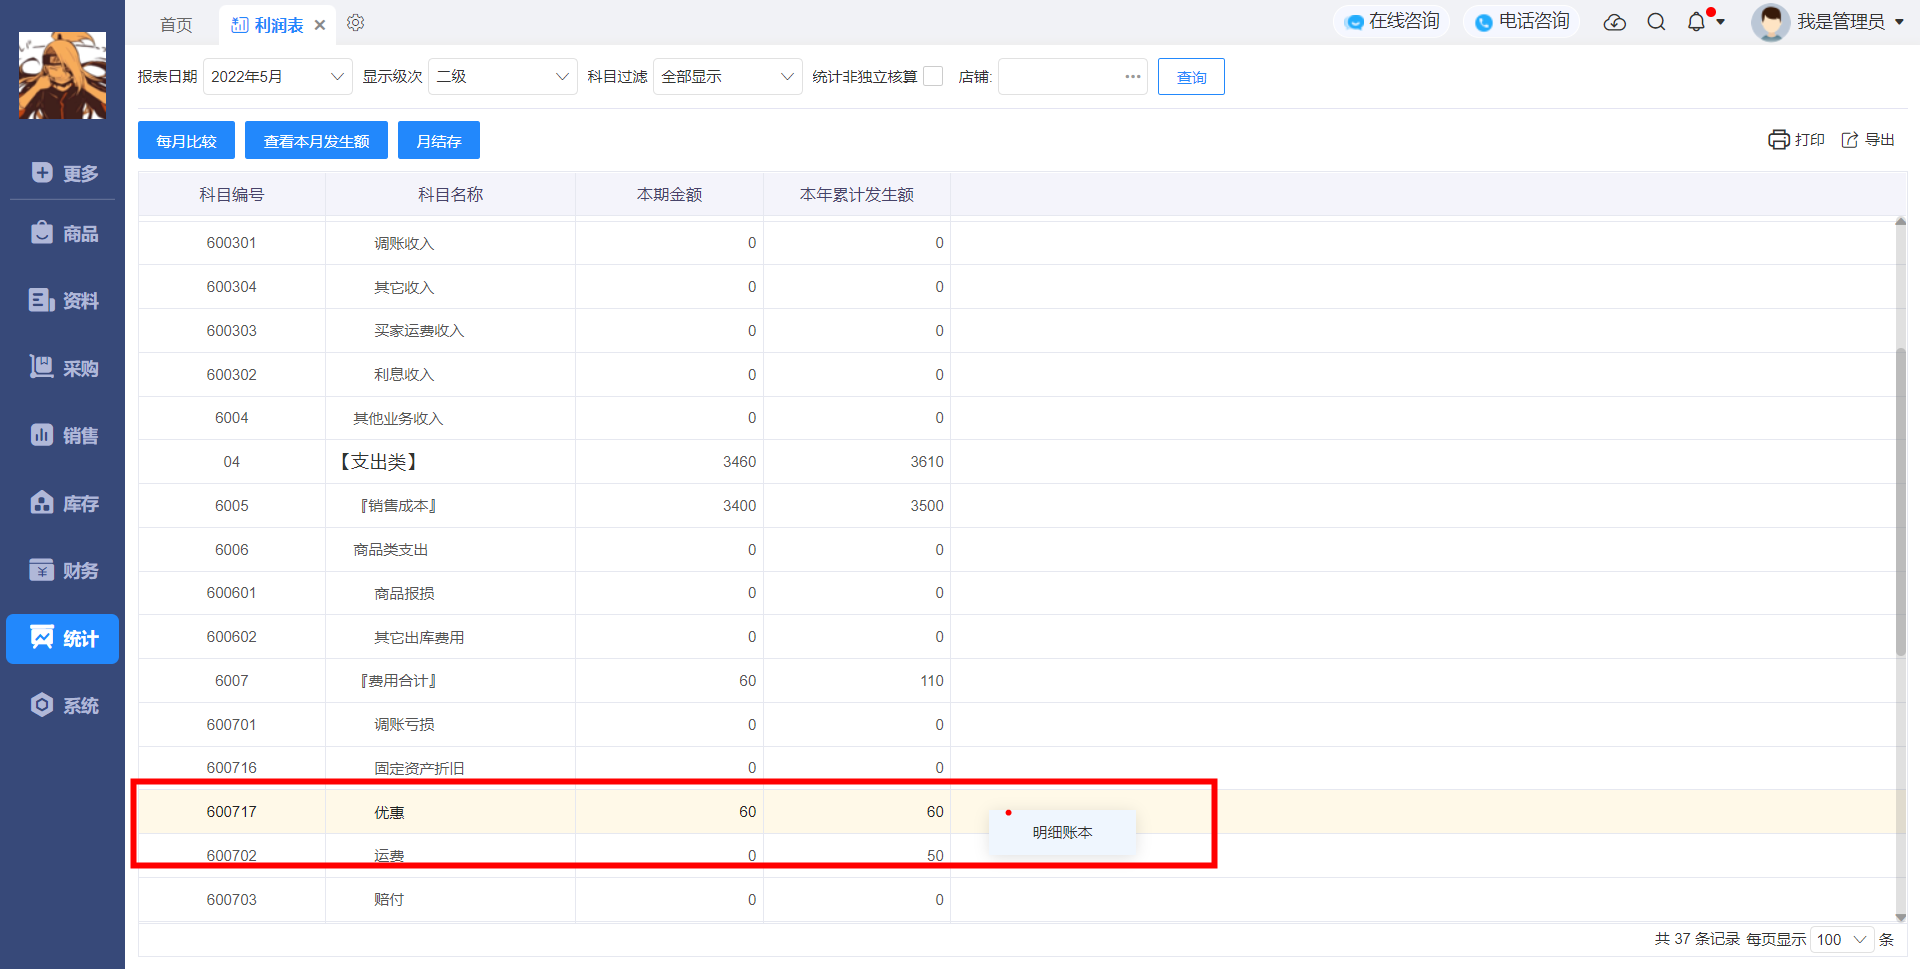Open tab settings gear icon
The height and width of the screenshot is (969, 1920).
point(355,23)
